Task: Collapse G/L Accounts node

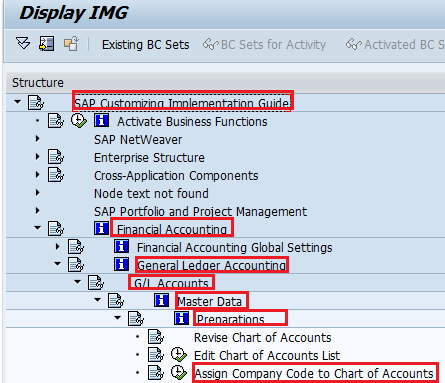Action: coord(78,282)
